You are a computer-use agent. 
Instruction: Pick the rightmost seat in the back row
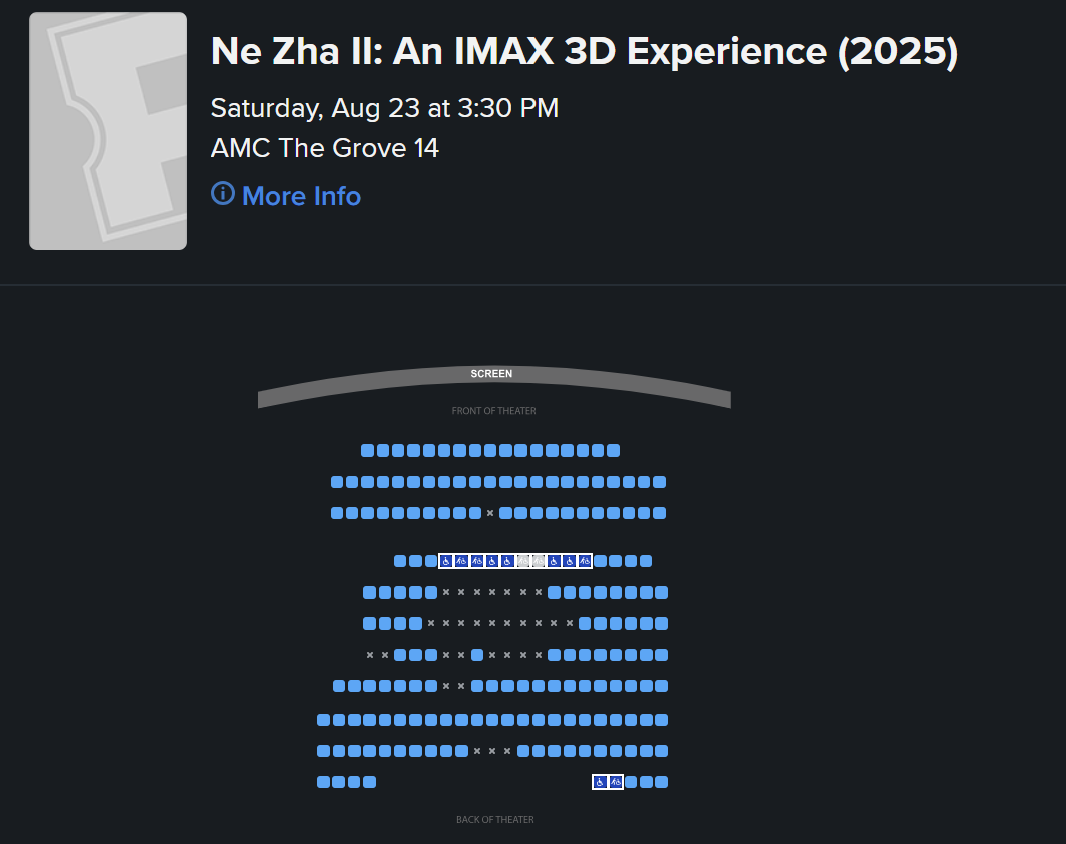661,782
